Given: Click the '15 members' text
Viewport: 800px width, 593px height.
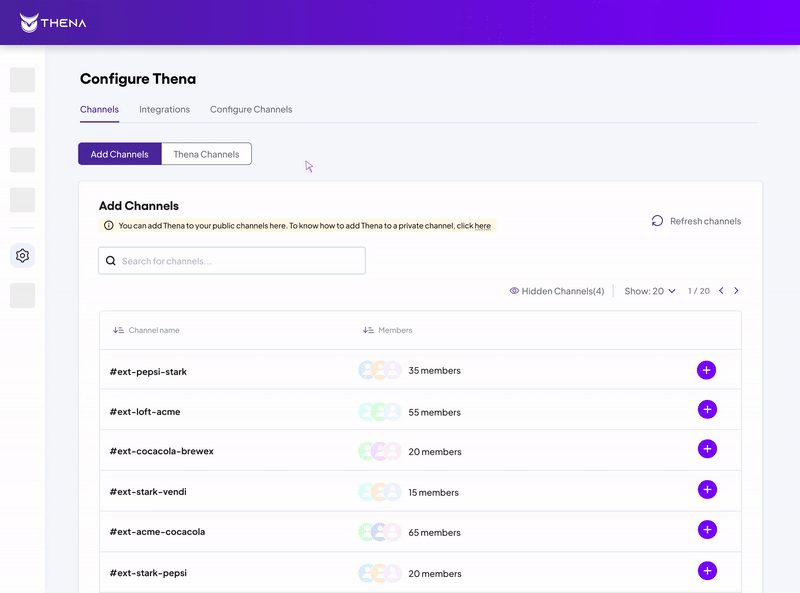Looking at the screenshot, I should point(433,492).
